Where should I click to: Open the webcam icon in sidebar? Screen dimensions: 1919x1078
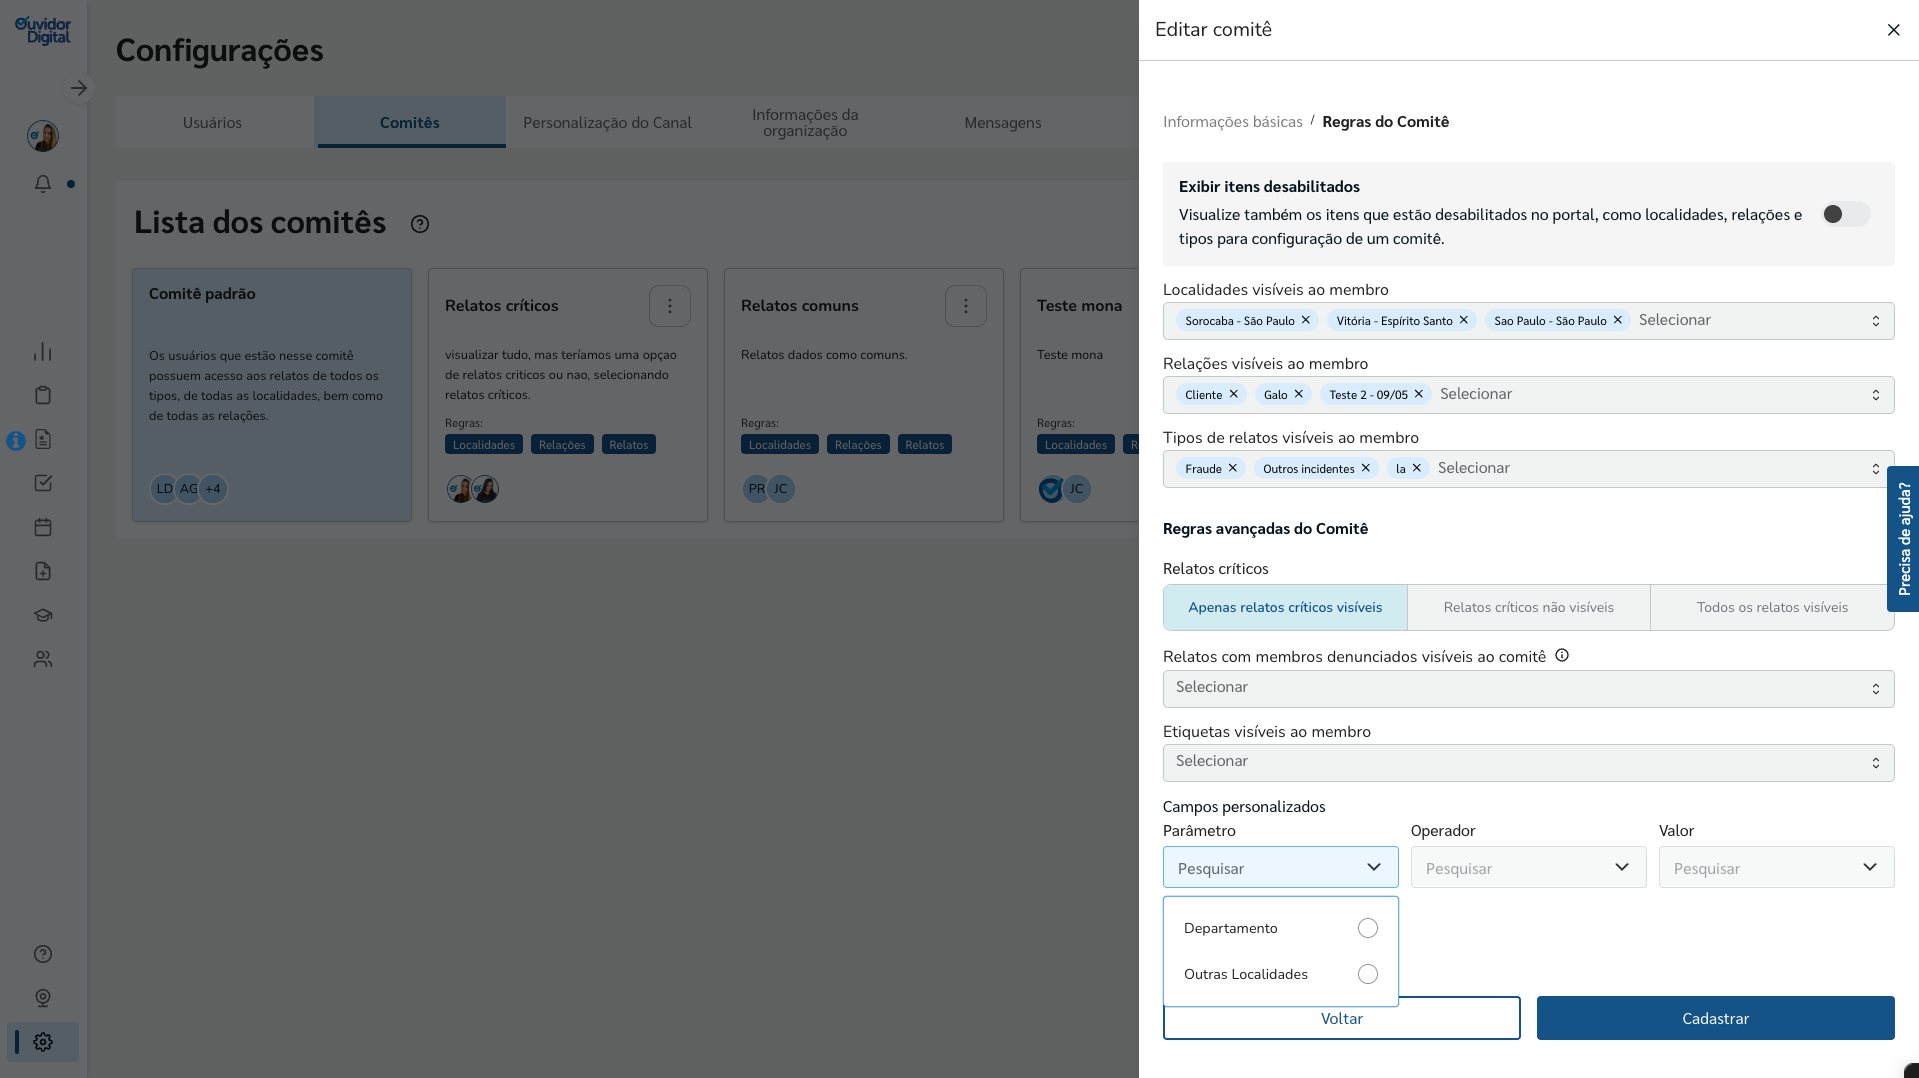43,998
